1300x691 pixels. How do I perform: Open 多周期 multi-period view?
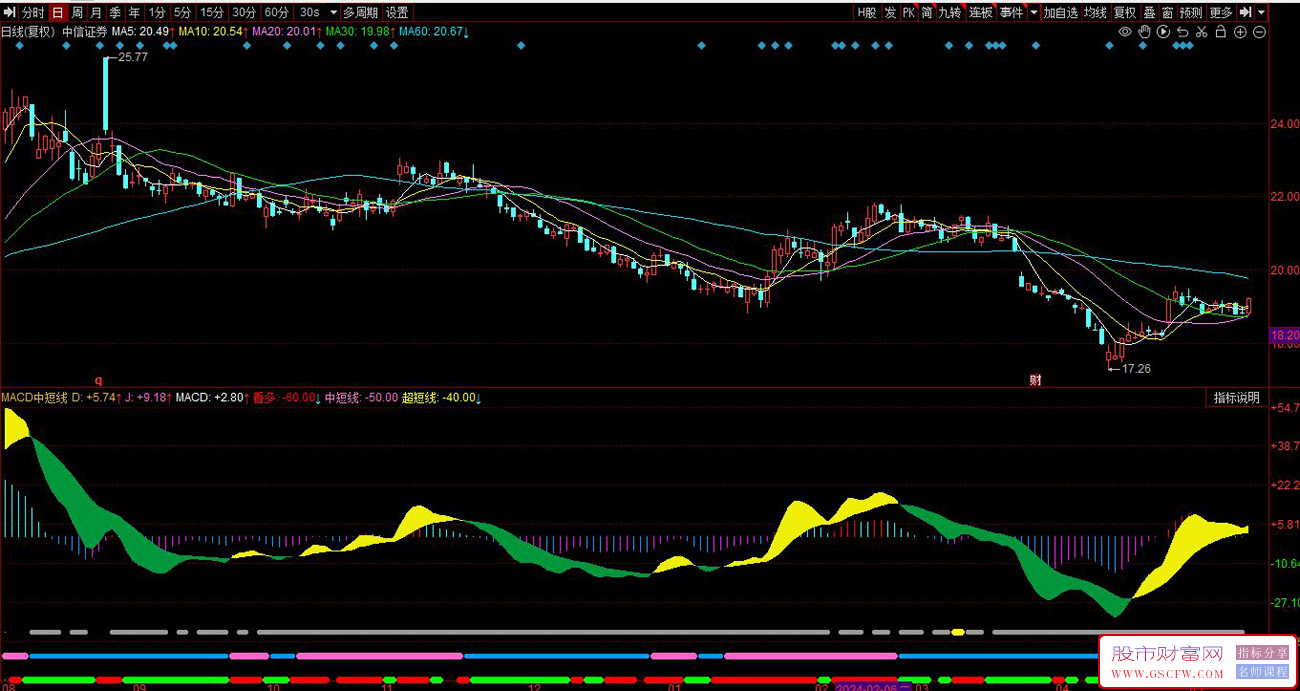[360, 12]
